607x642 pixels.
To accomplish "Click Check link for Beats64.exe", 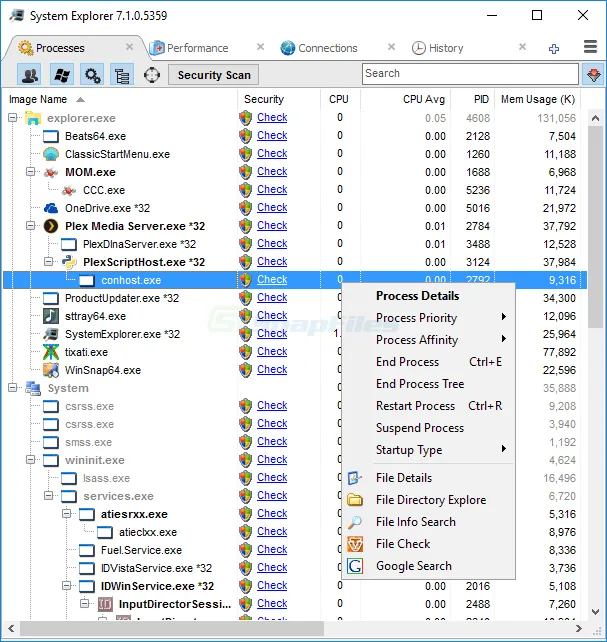I will click(272, 135).
